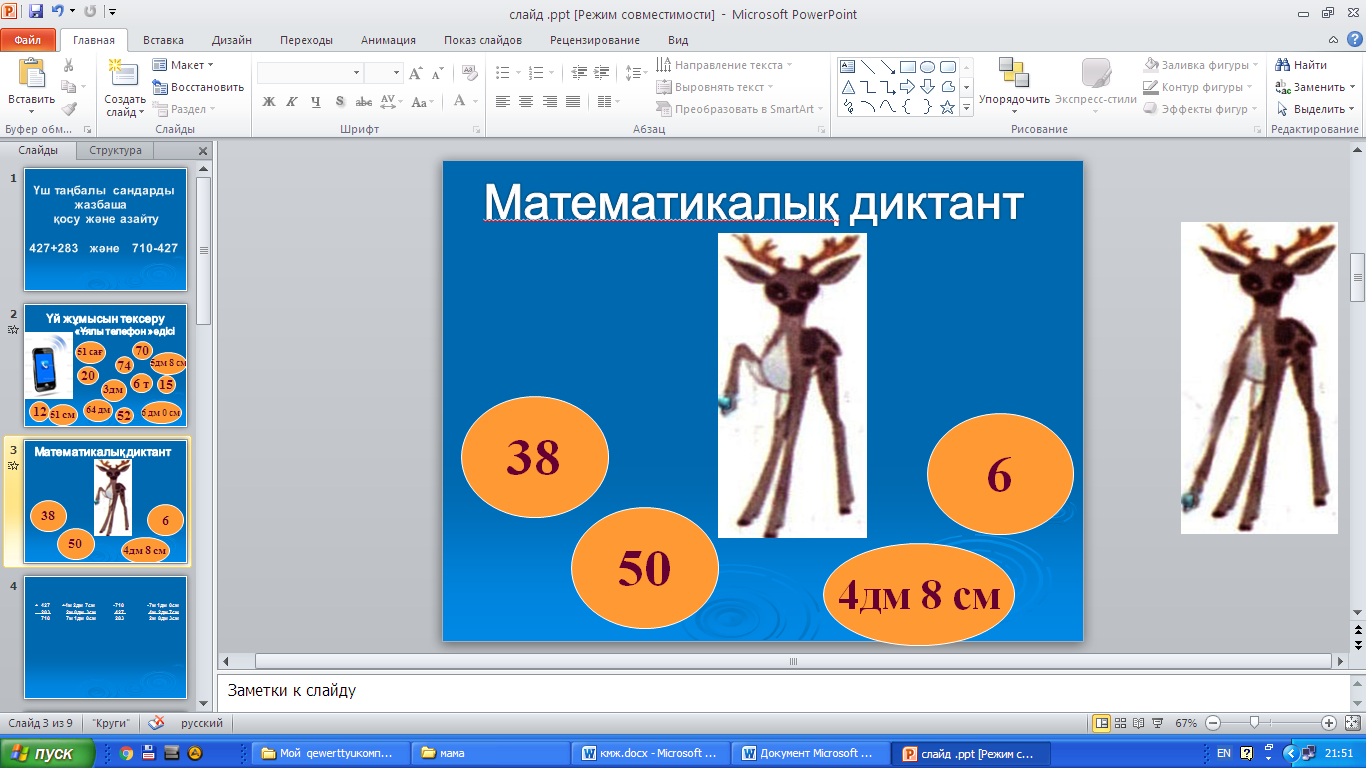Click the Восстановить reset button

(x=198, y=87)
